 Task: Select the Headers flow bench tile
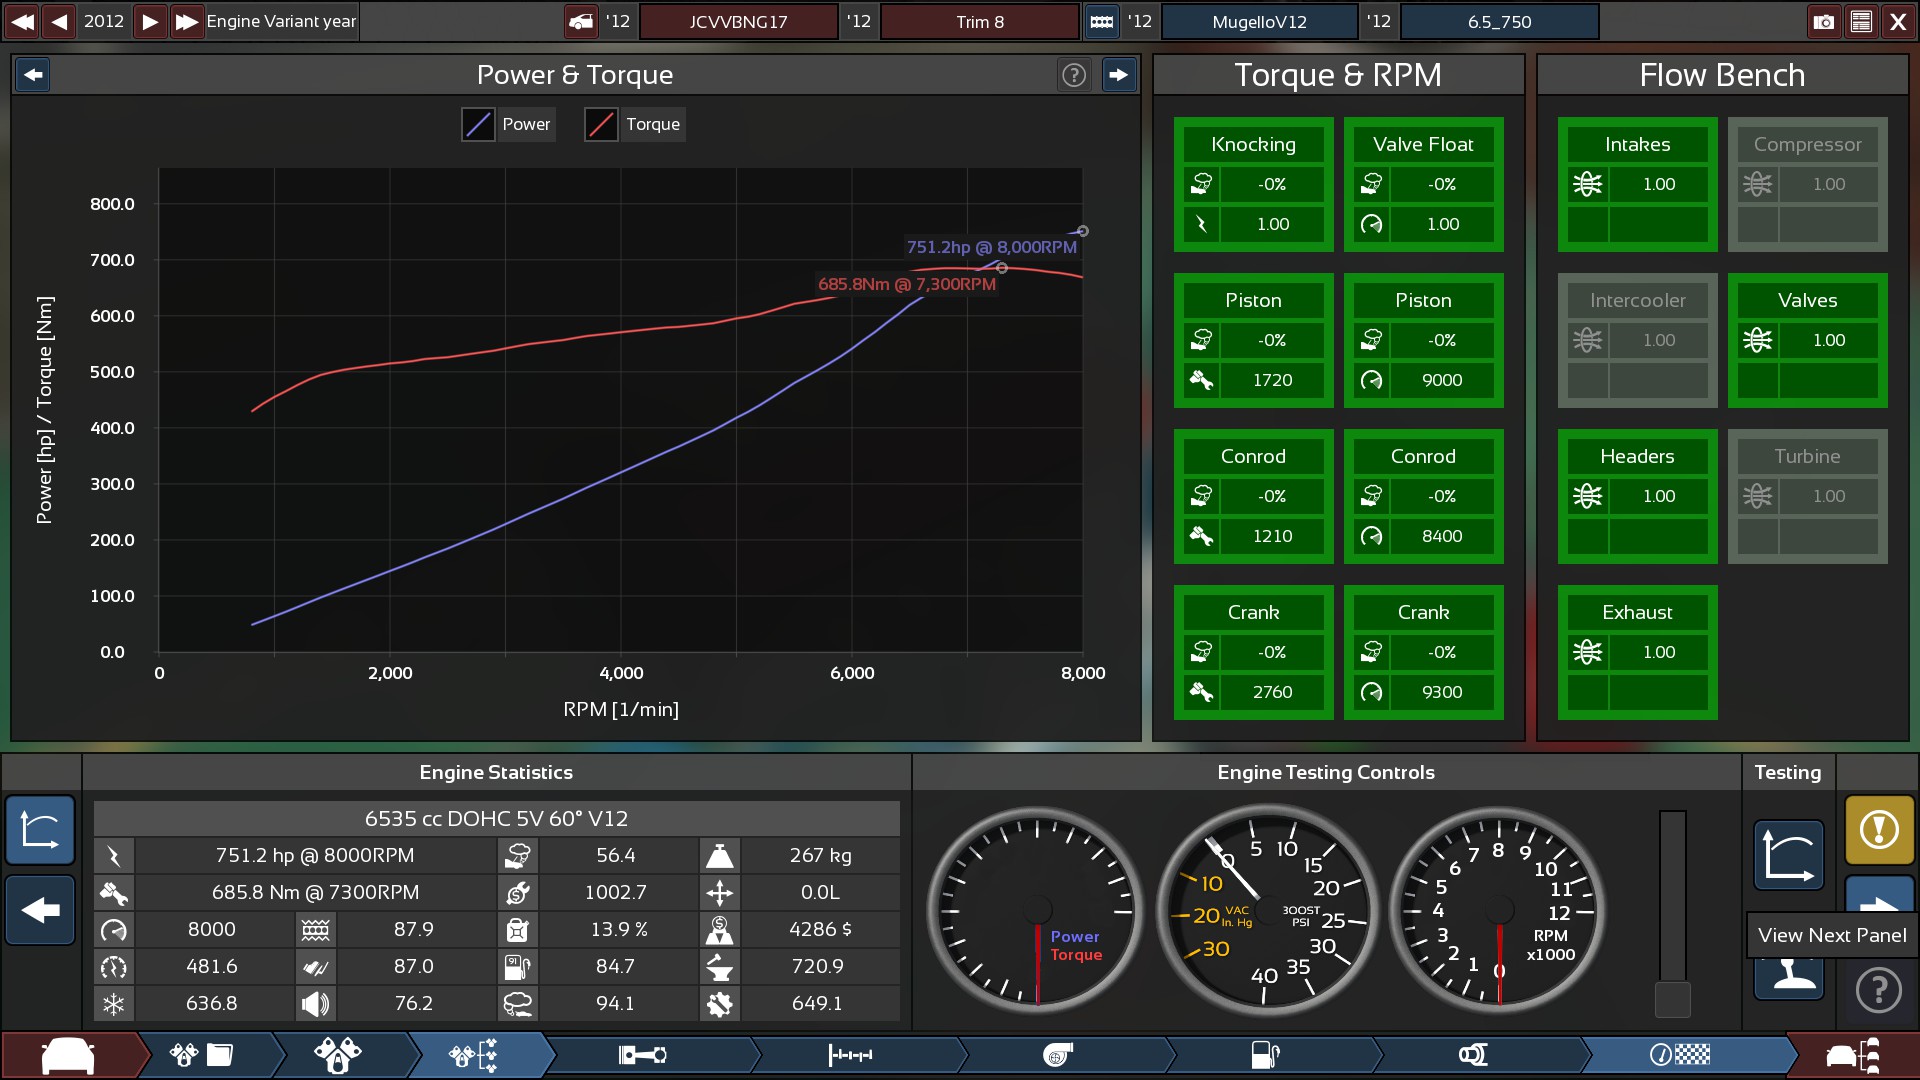tap(1637, 496)
